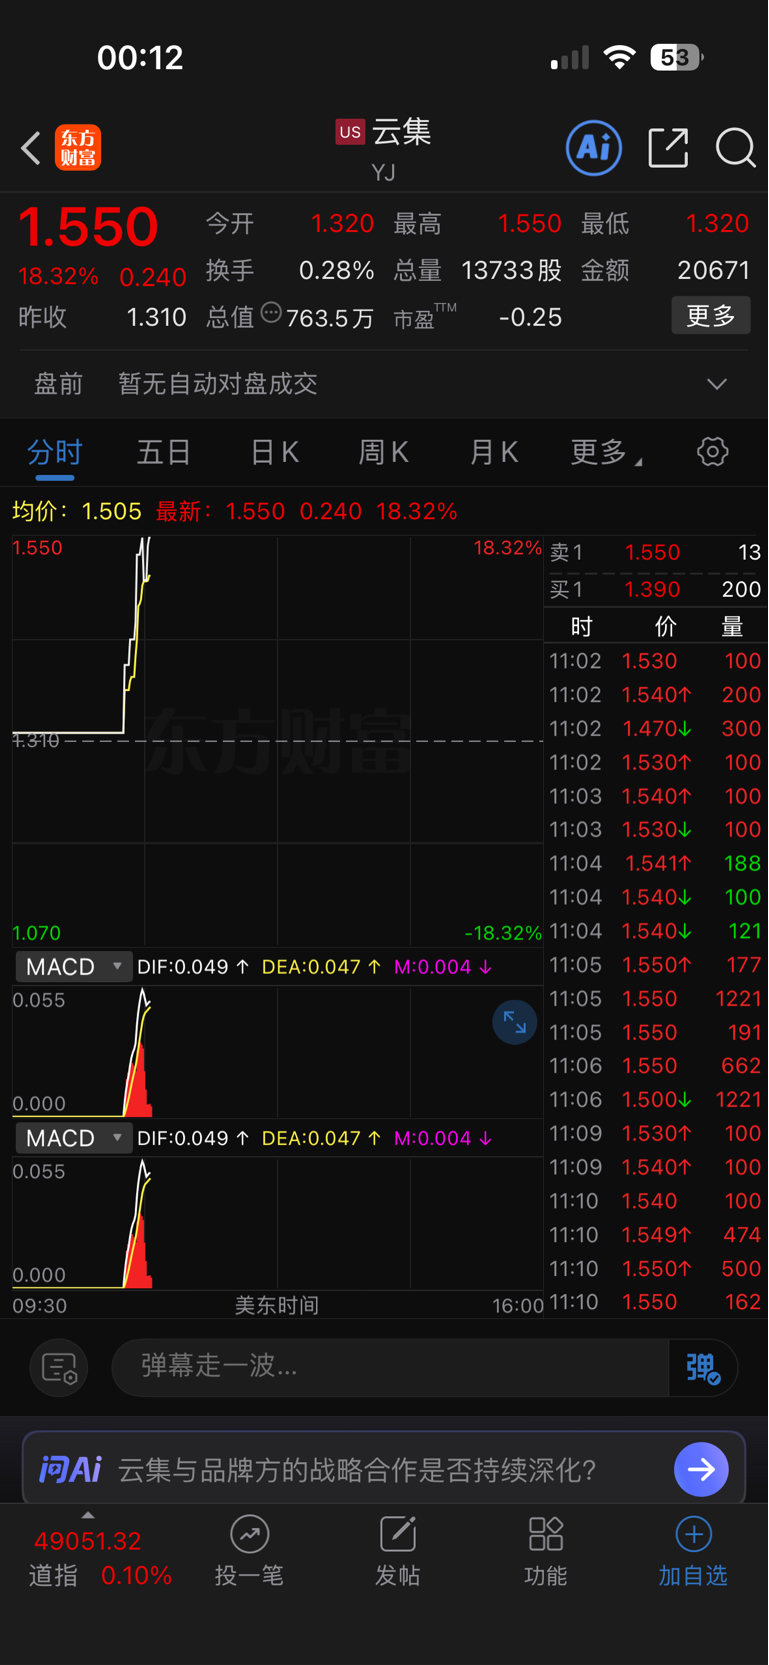
Task: Open the barrage settings list icon
Action: click(x=59, y=1368)
